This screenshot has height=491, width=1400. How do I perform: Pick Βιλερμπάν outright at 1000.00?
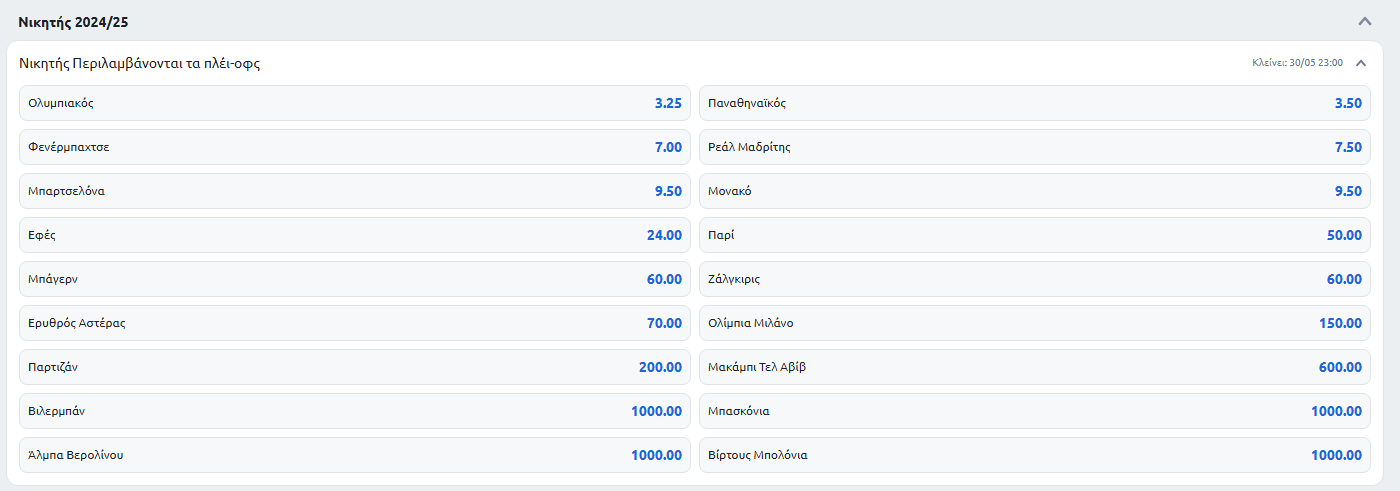(x=355, y=411)
